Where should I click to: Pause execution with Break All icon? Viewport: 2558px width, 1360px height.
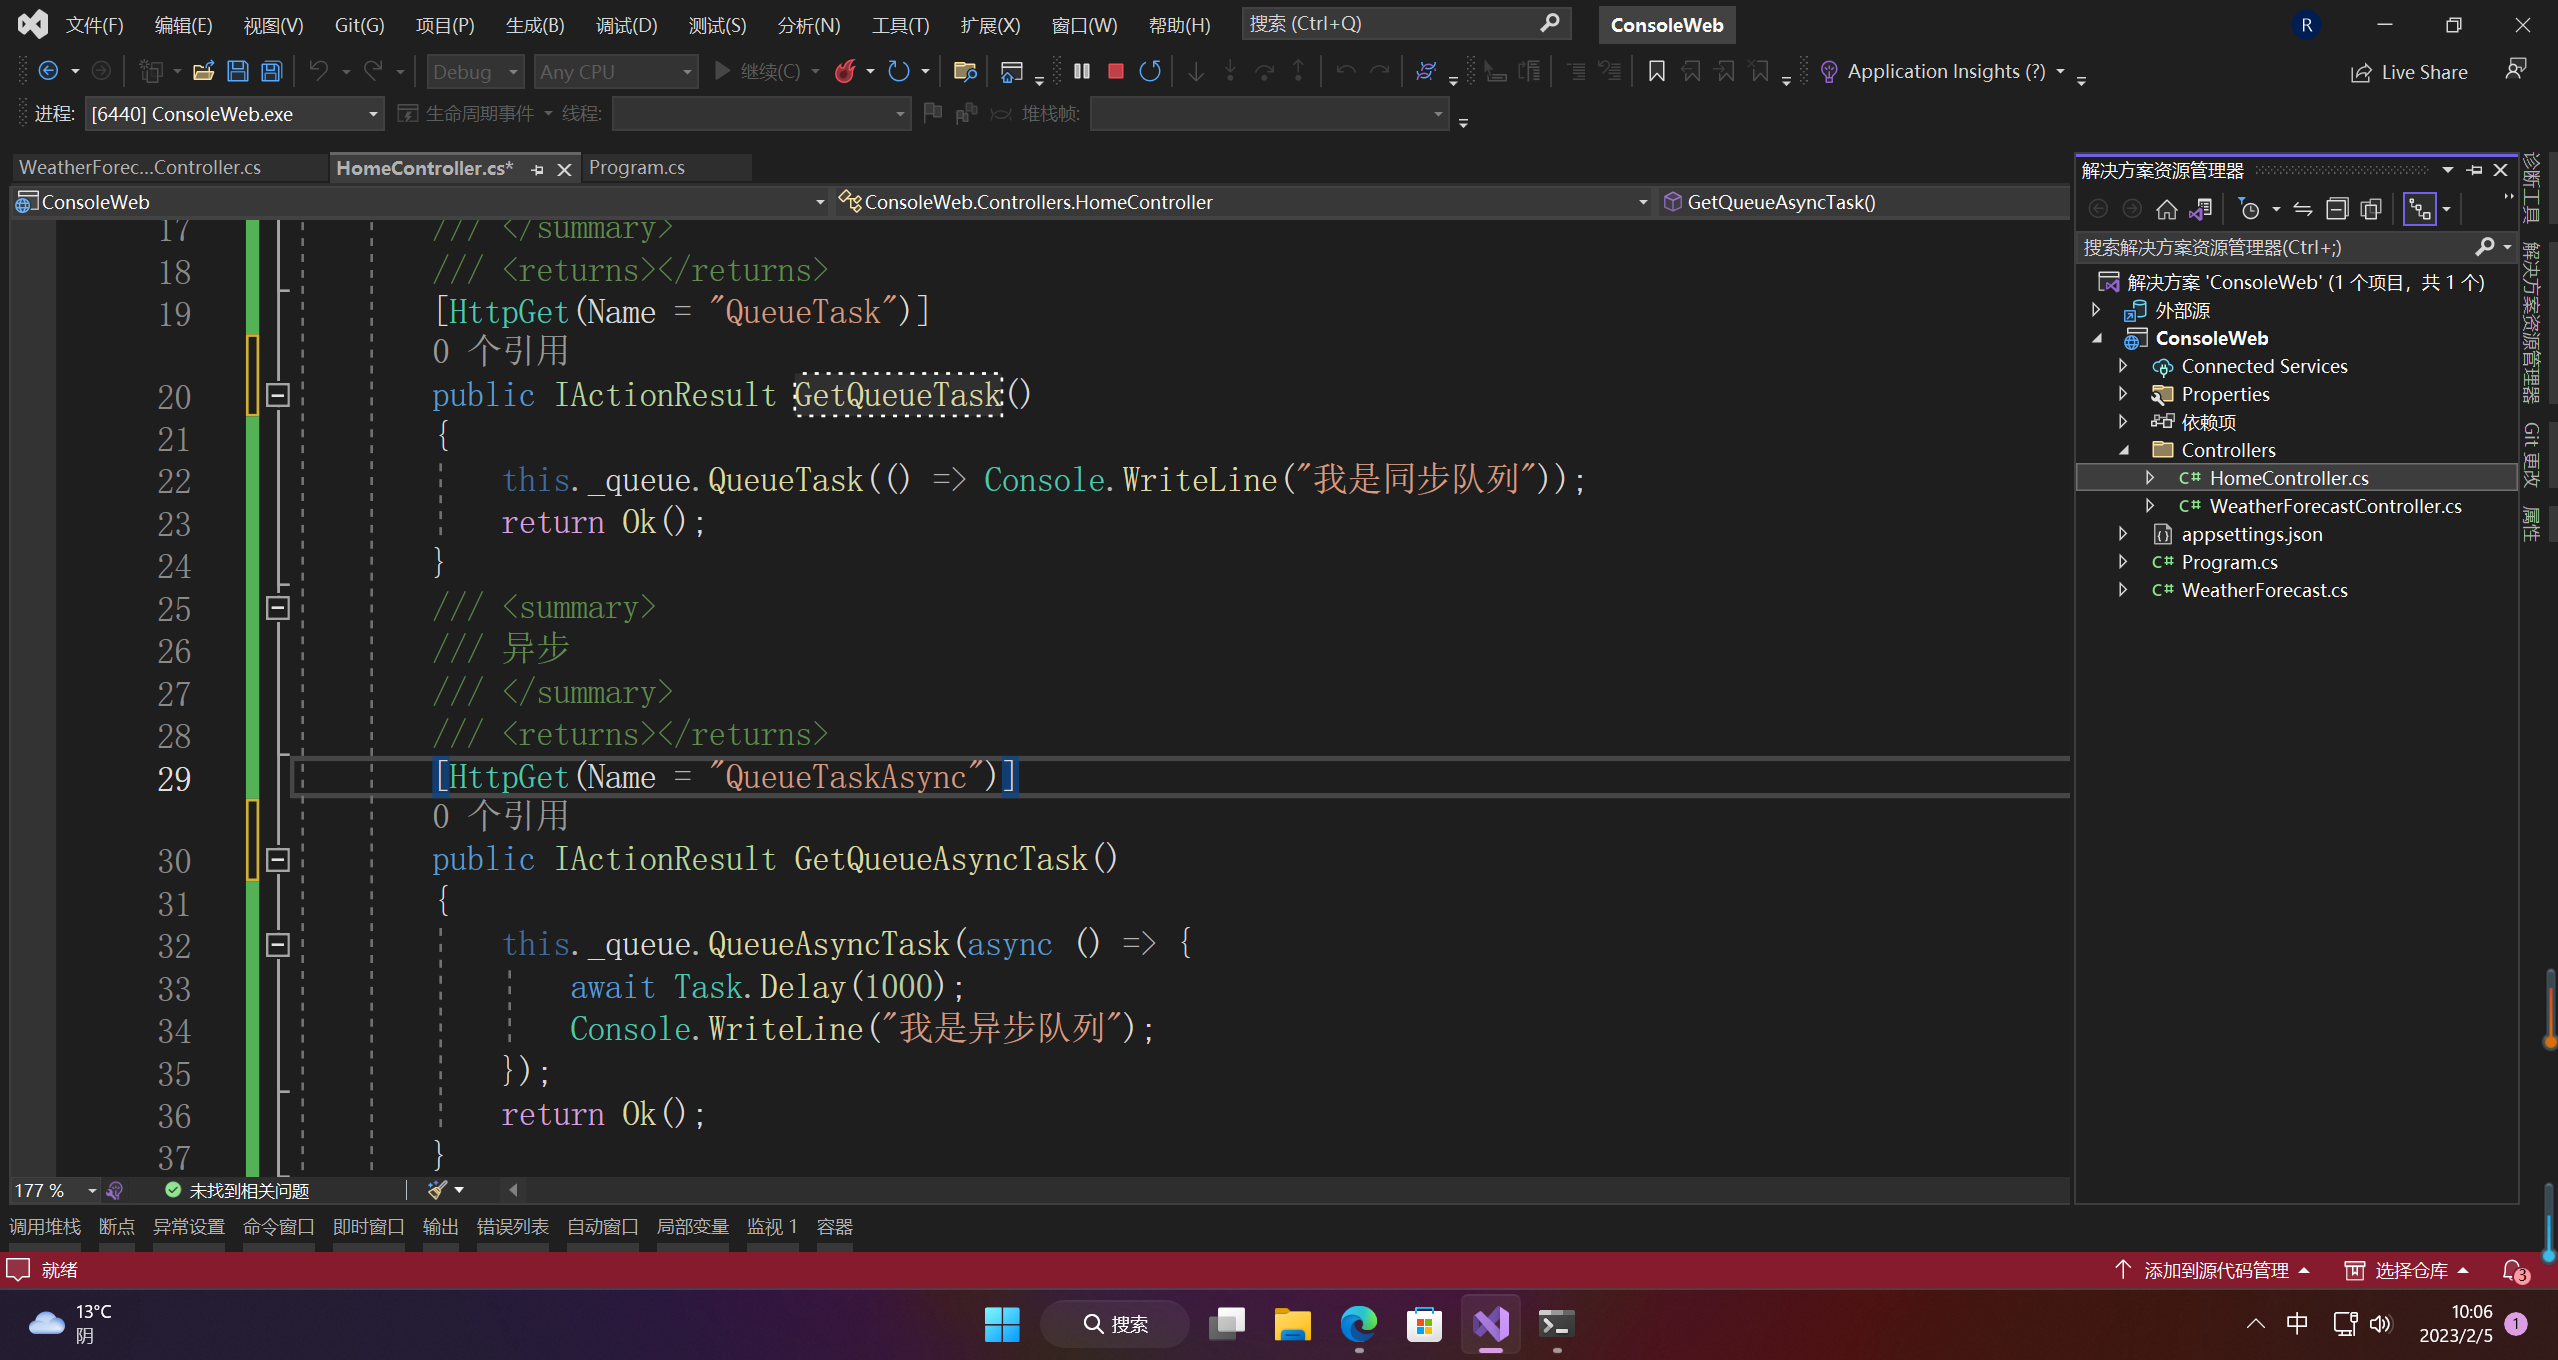tap(1082, 71)
